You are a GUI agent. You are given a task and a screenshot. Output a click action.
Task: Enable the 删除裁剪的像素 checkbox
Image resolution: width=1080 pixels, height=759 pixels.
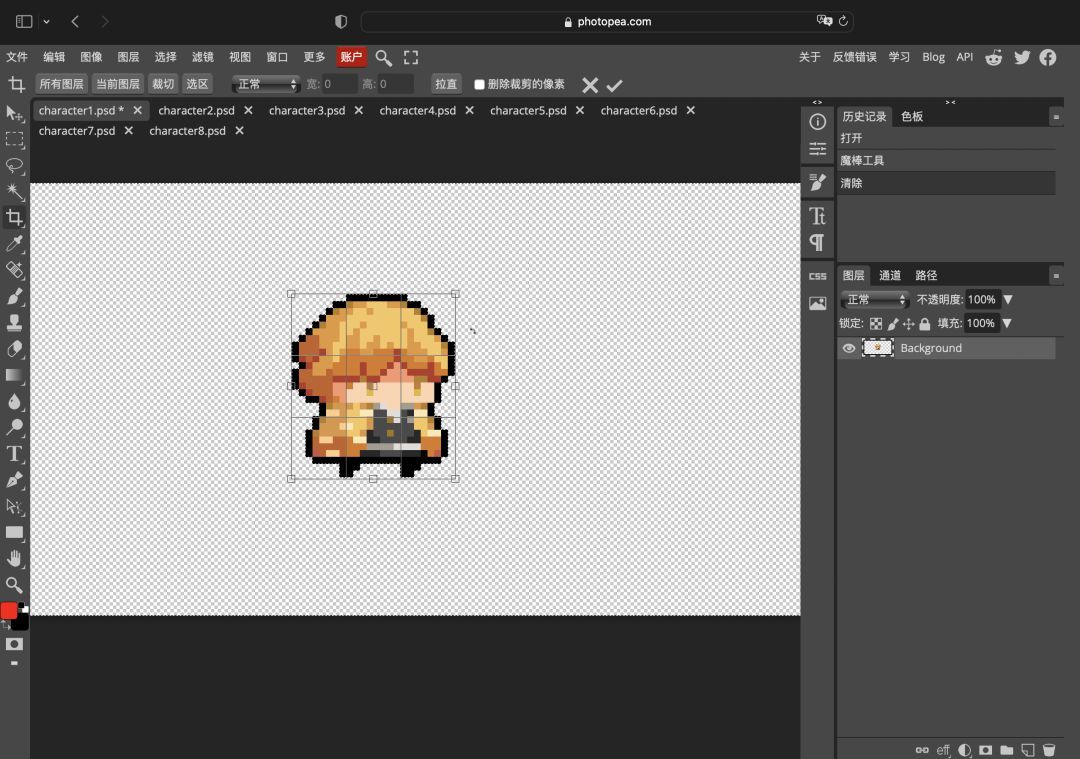(479, 85)
